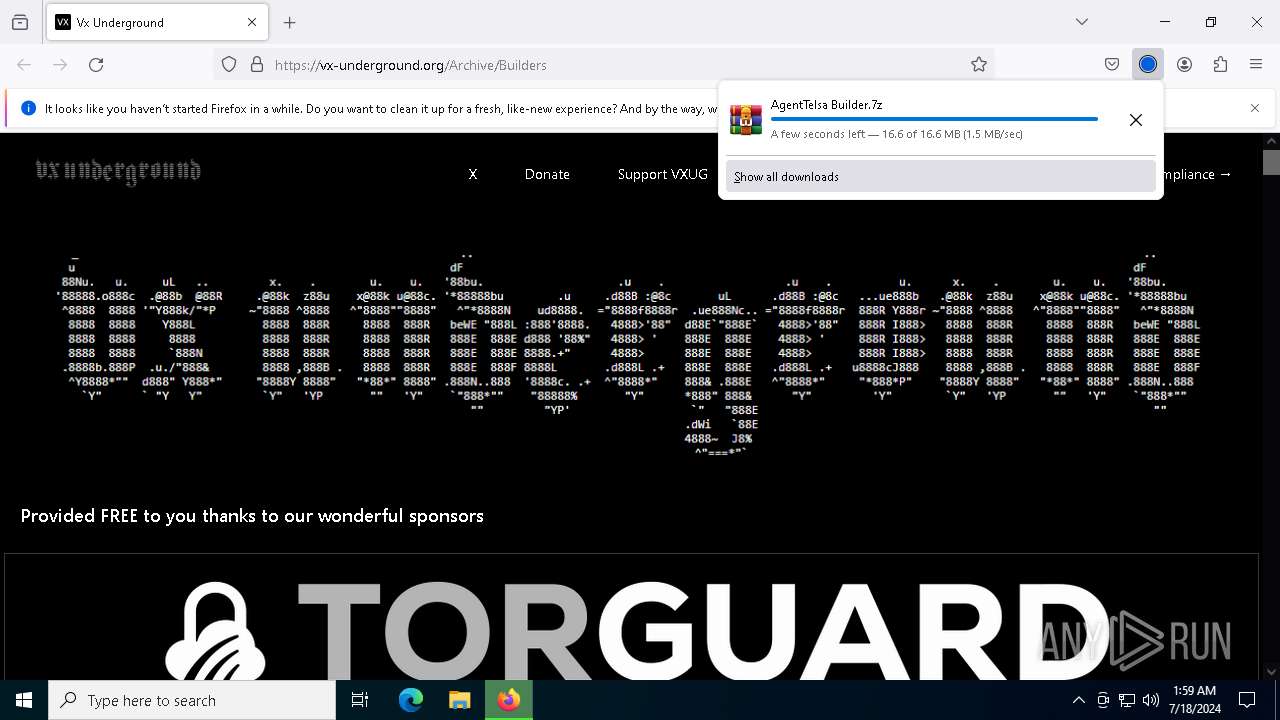The width and height of the screenshot is (1280, 720).
Task: Launch Microsoft Edge from taskbar
Action: (411, 700)
